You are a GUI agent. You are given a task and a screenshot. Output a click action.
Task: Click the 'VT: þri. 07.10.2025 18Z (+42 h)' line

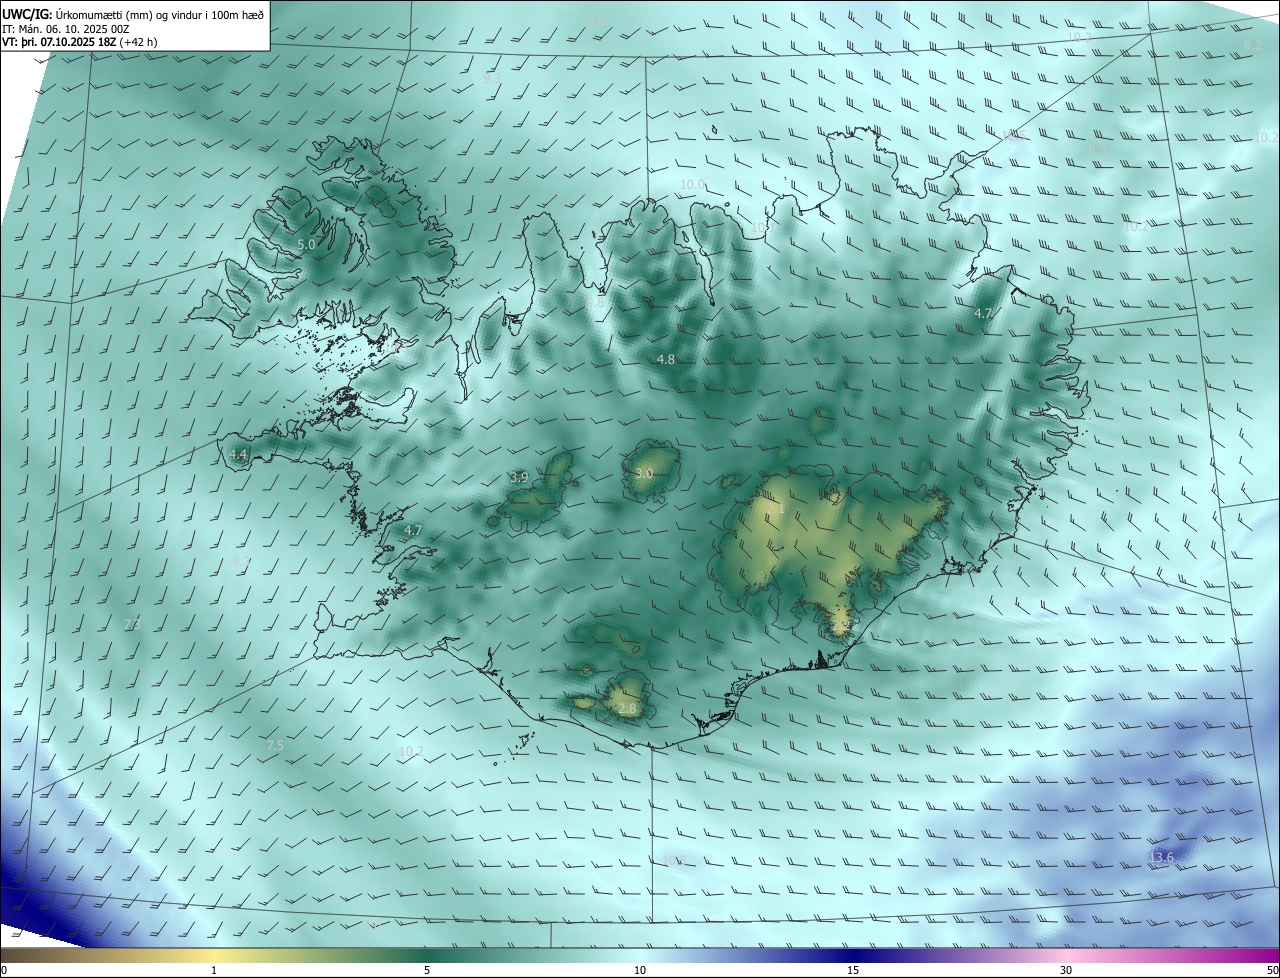coord(80,42)
